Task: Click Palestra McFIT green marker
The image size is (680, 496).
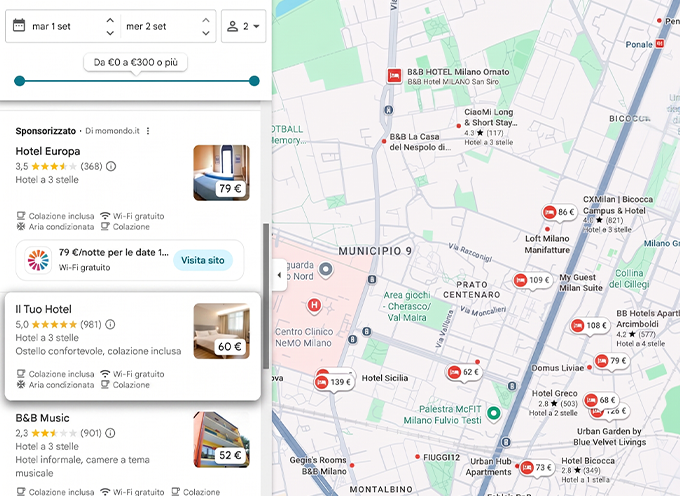Action: tap(494, 413)
